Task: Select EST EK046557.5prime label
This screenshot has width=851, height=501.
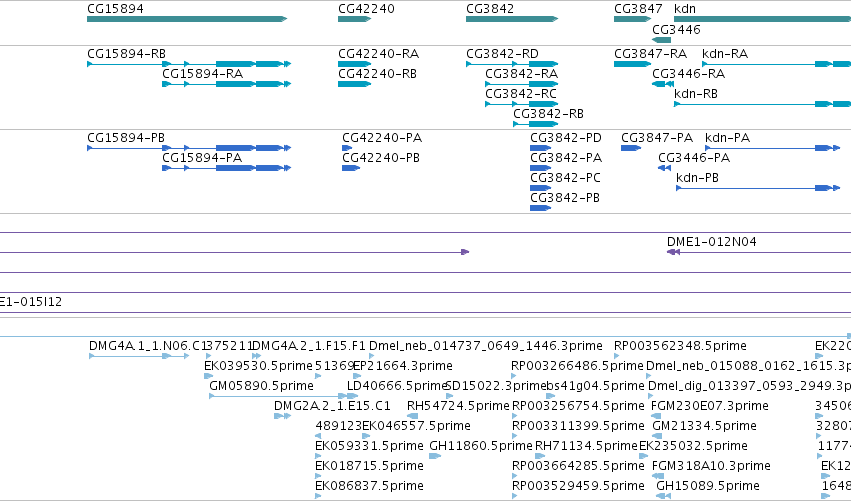Action: 416,426
